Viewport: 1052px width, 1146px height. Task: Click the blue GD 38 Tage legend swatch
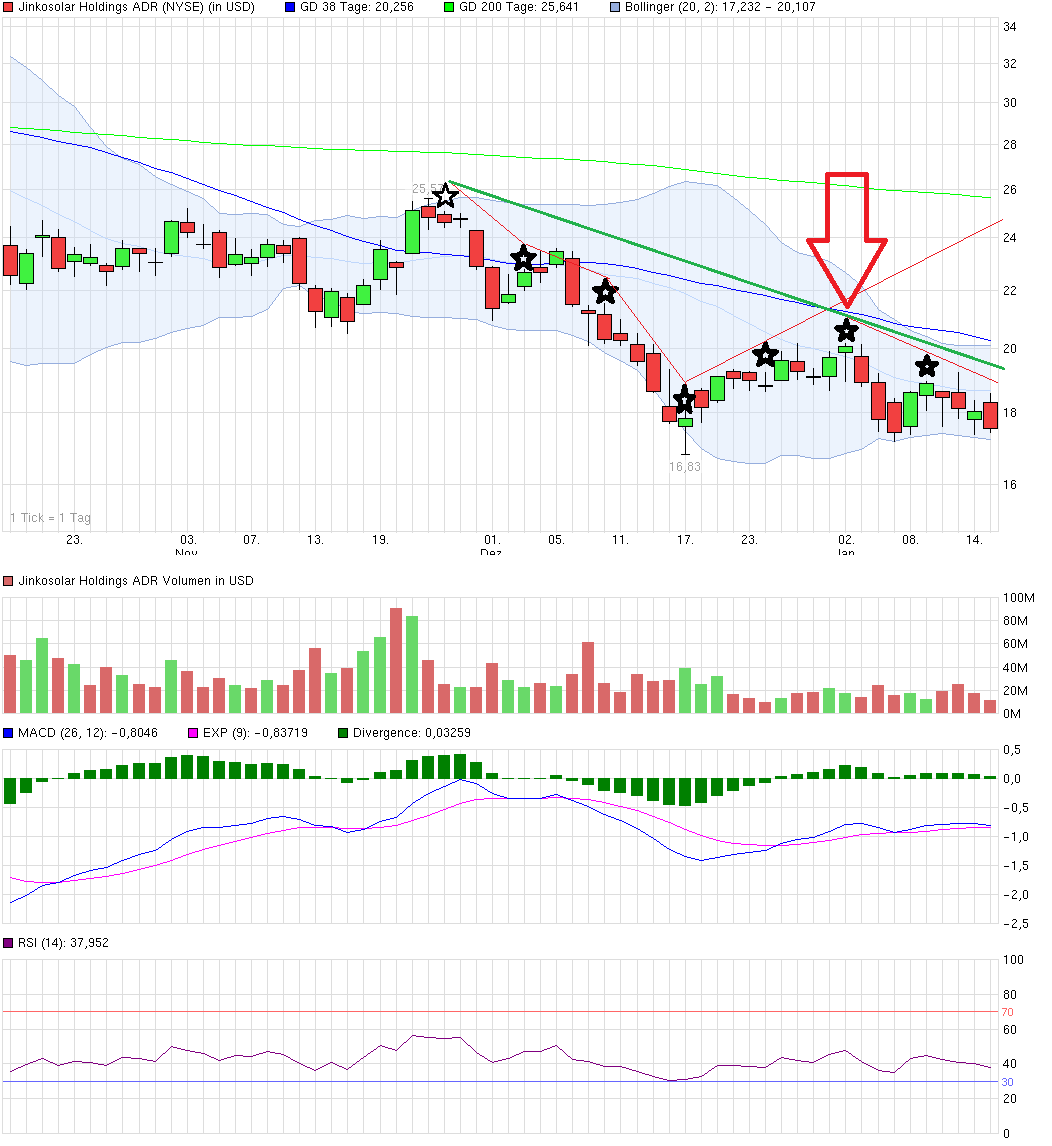(x=290, y=7)
